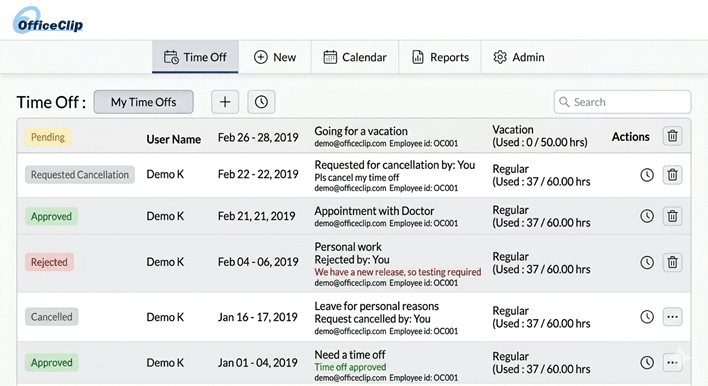
Task: Open history clock for Feb 22 request
Action: point(647,175)
